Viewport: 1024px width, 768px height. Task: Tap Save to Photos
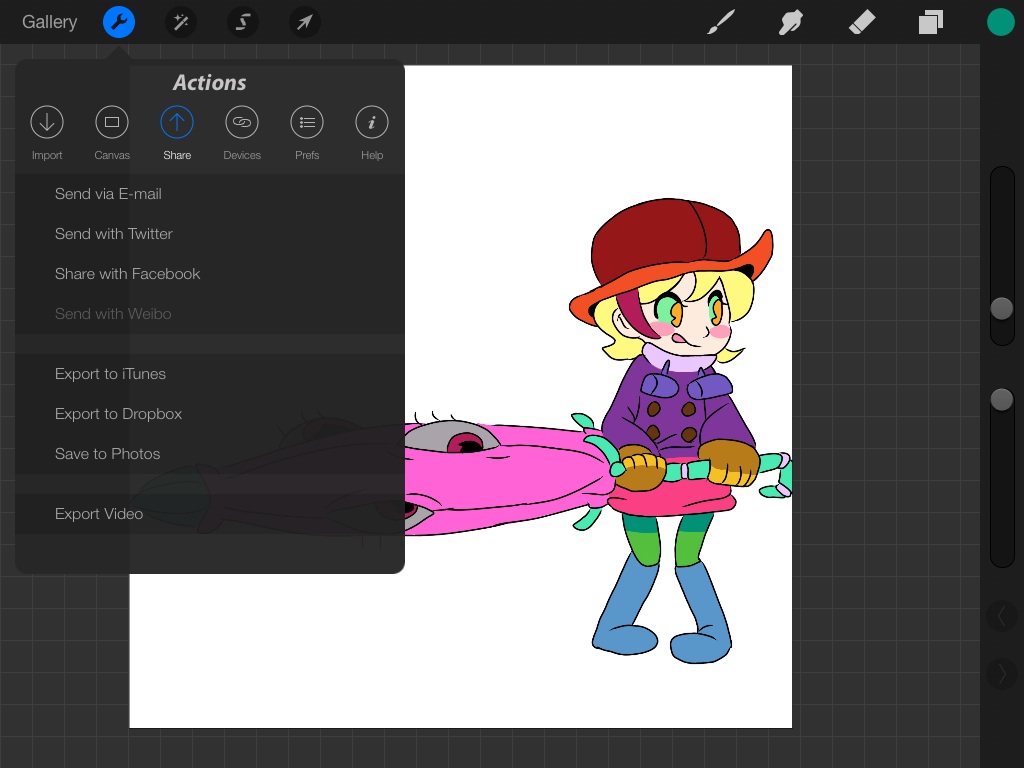[x=107, y=454]
